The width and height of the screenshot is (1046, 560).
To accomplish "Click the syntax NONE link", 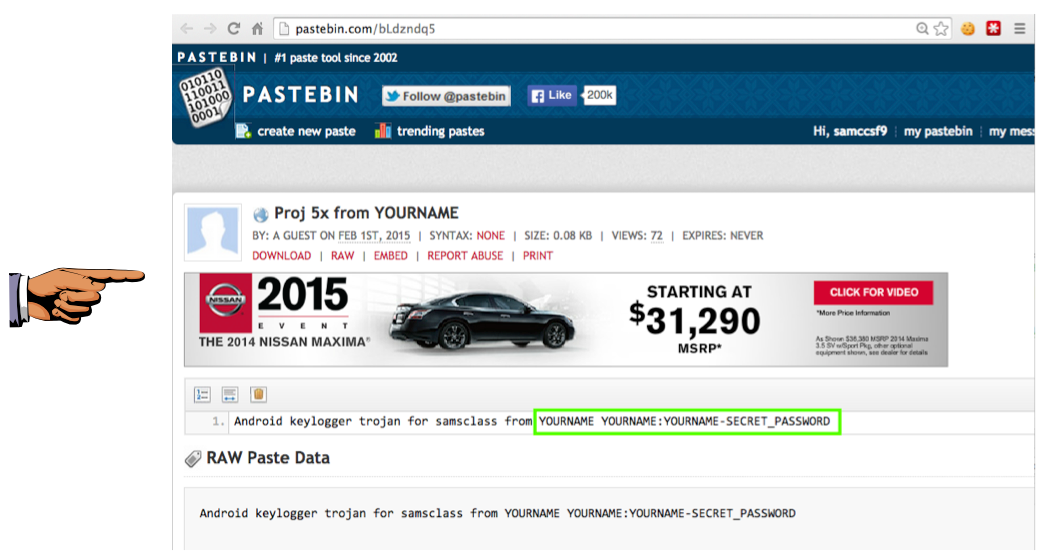I will coord(490,236).
